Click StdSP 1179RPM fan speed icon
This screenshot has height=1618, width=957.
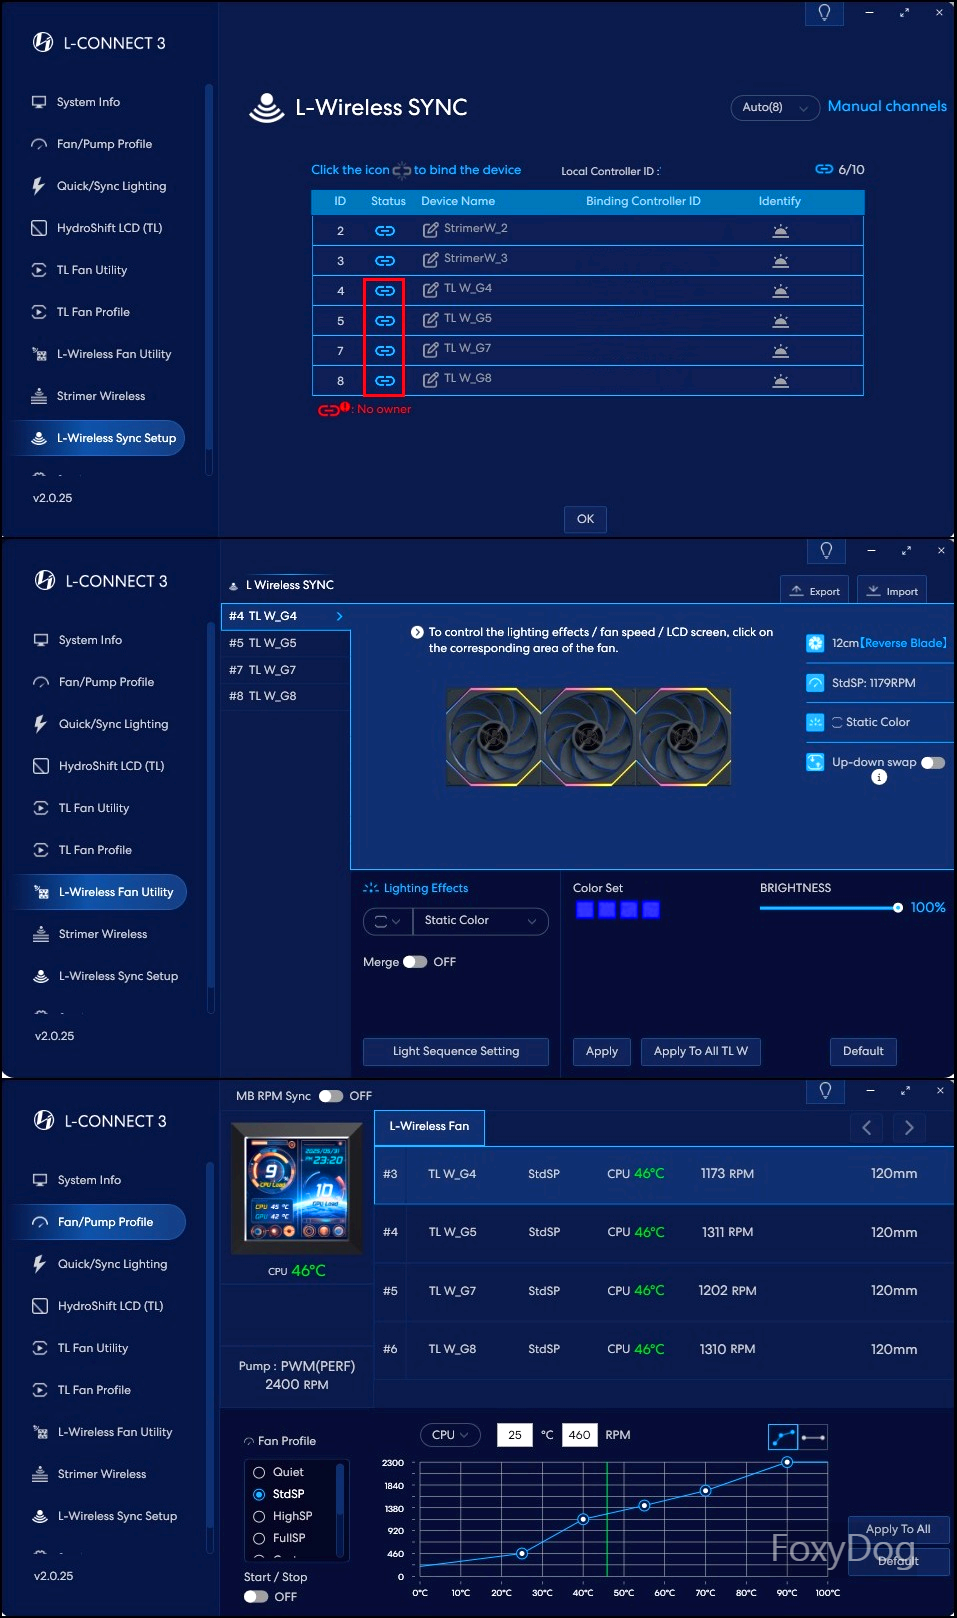click(815, 683)
